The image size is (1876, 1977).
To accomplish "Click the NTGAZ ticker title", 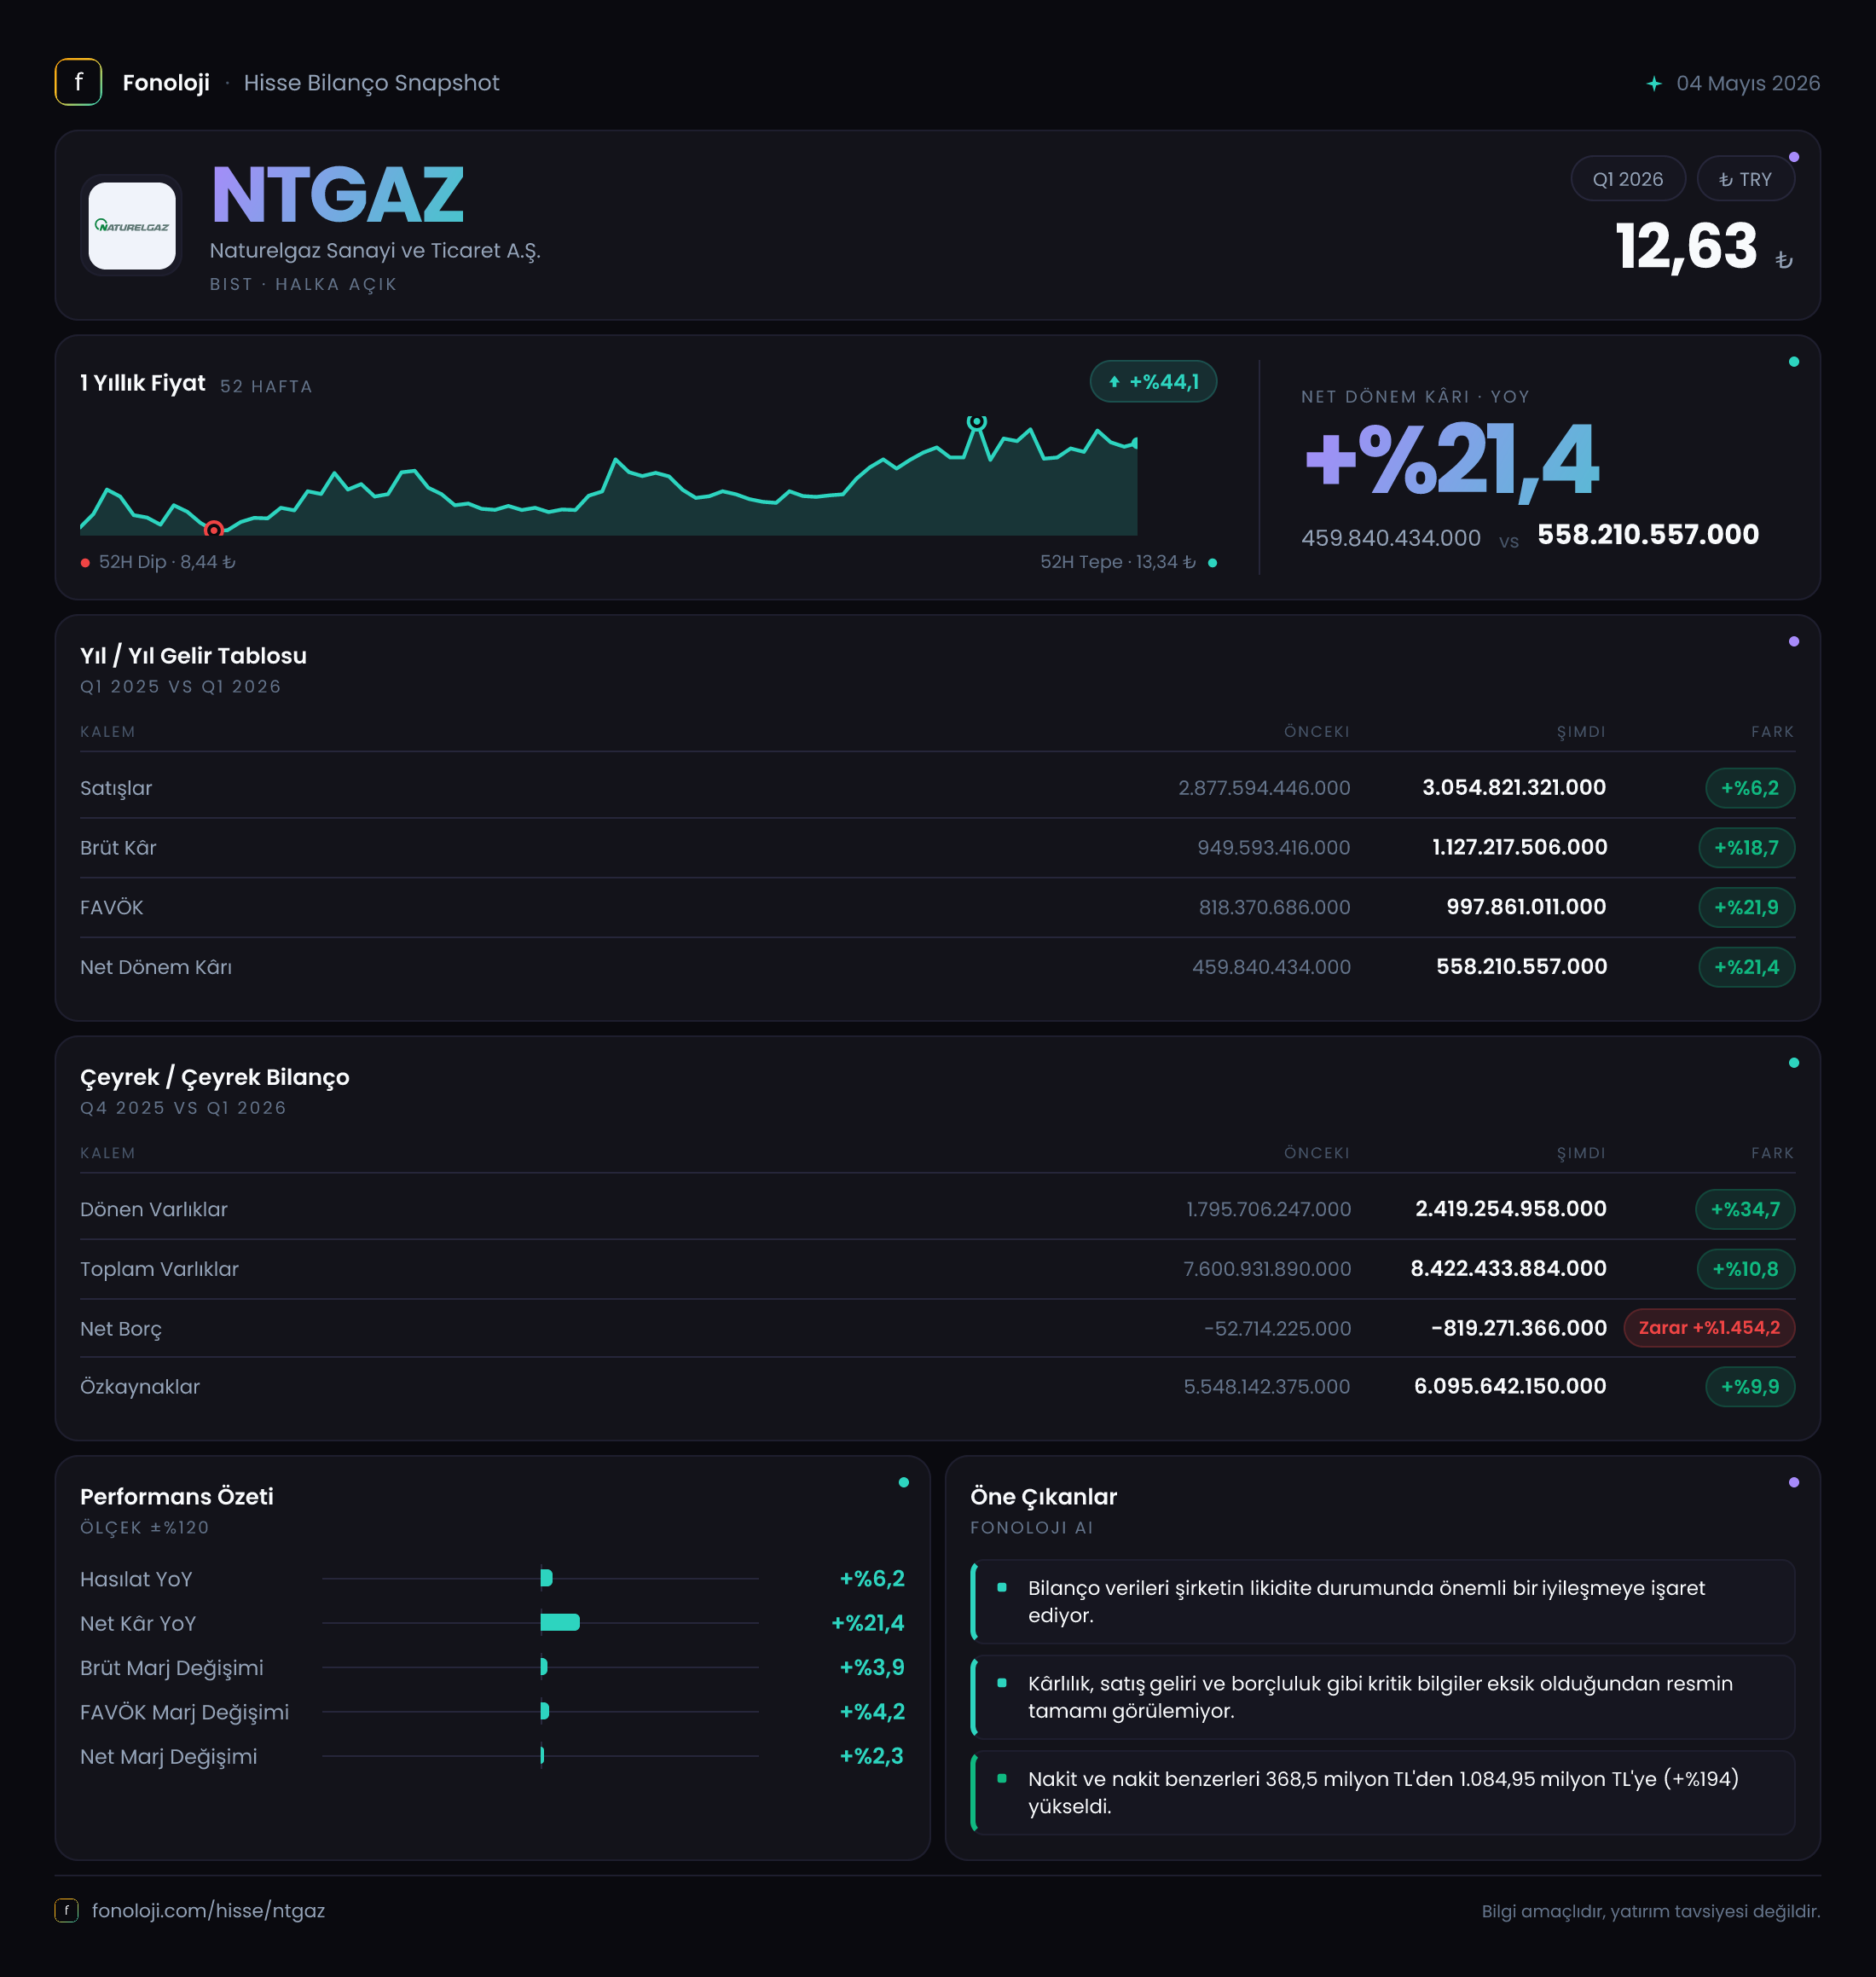I will 337,194.
